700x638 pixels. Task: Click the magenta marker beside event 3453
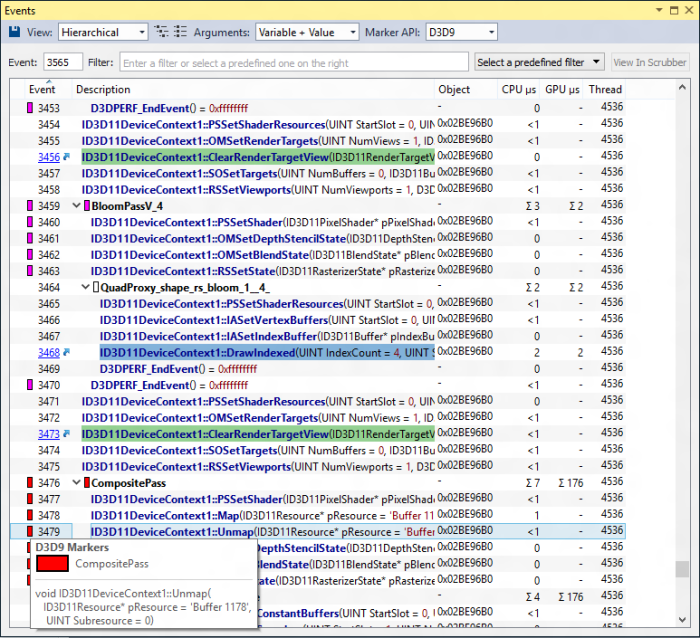coord(30,108)
